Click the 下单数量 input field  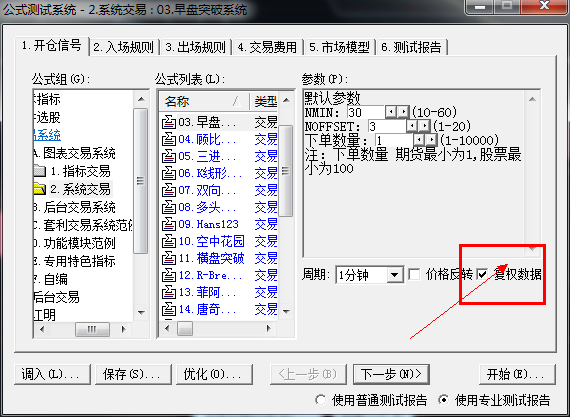tap(394, 140)
